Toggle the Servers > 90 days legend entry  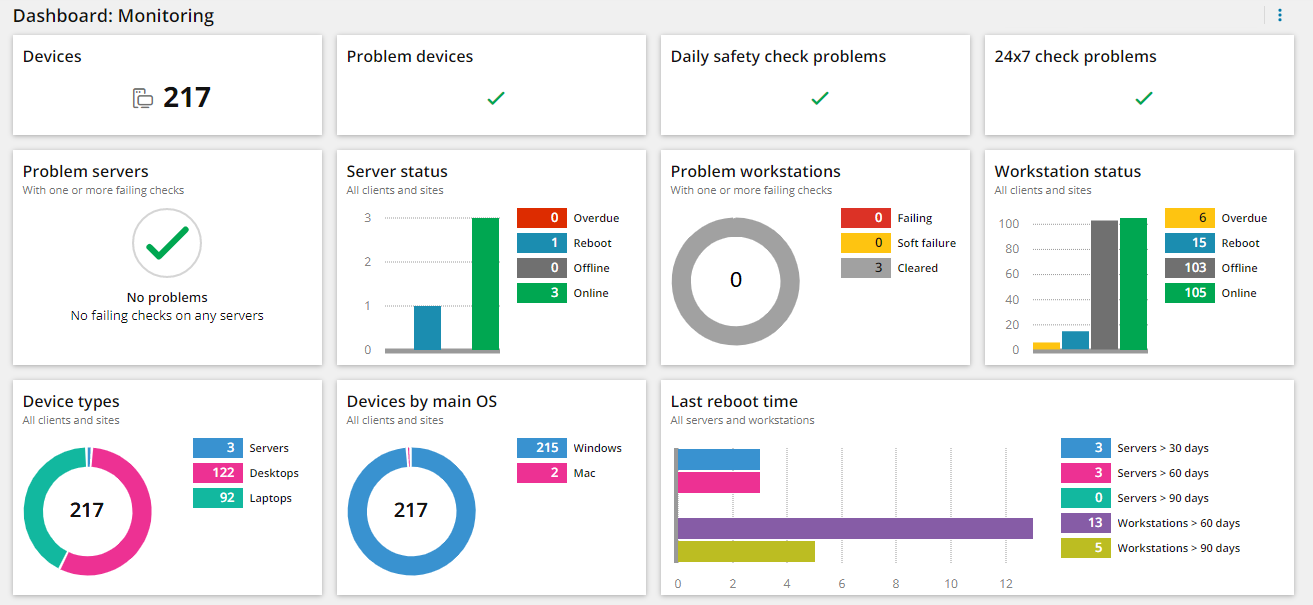point(1085,497)
